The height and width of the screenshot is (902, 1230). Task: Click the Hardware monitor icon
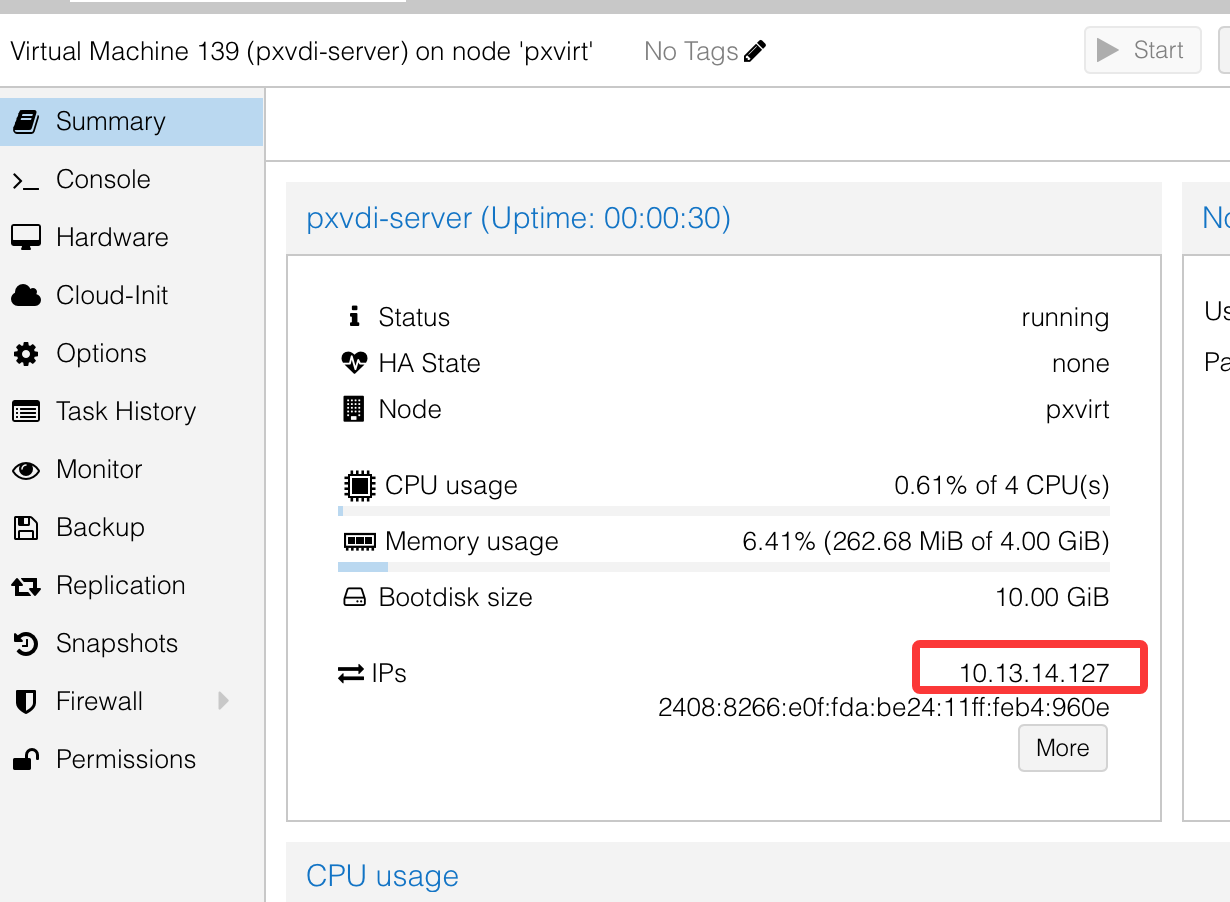[26, 238]
